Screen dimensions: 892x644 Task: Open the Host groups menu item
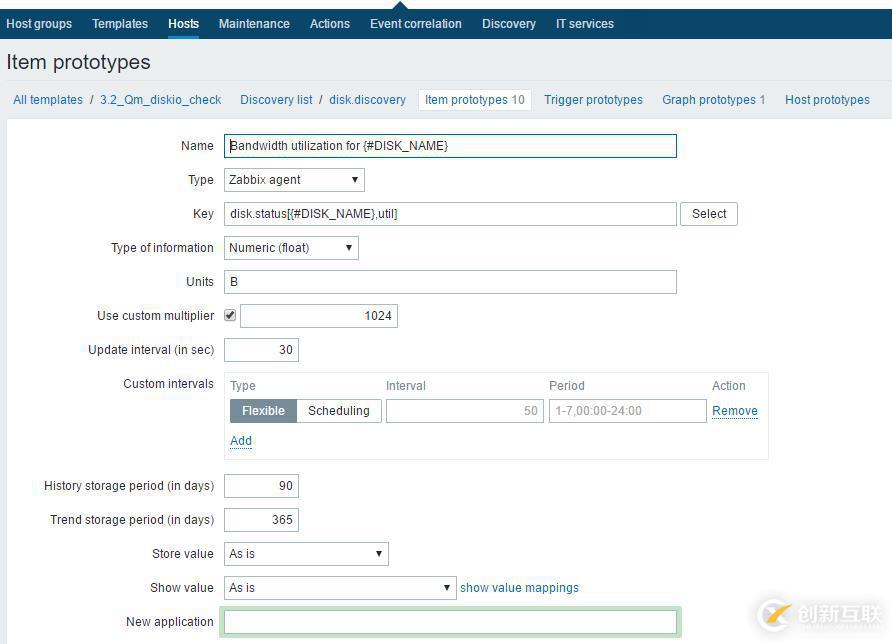39,24
